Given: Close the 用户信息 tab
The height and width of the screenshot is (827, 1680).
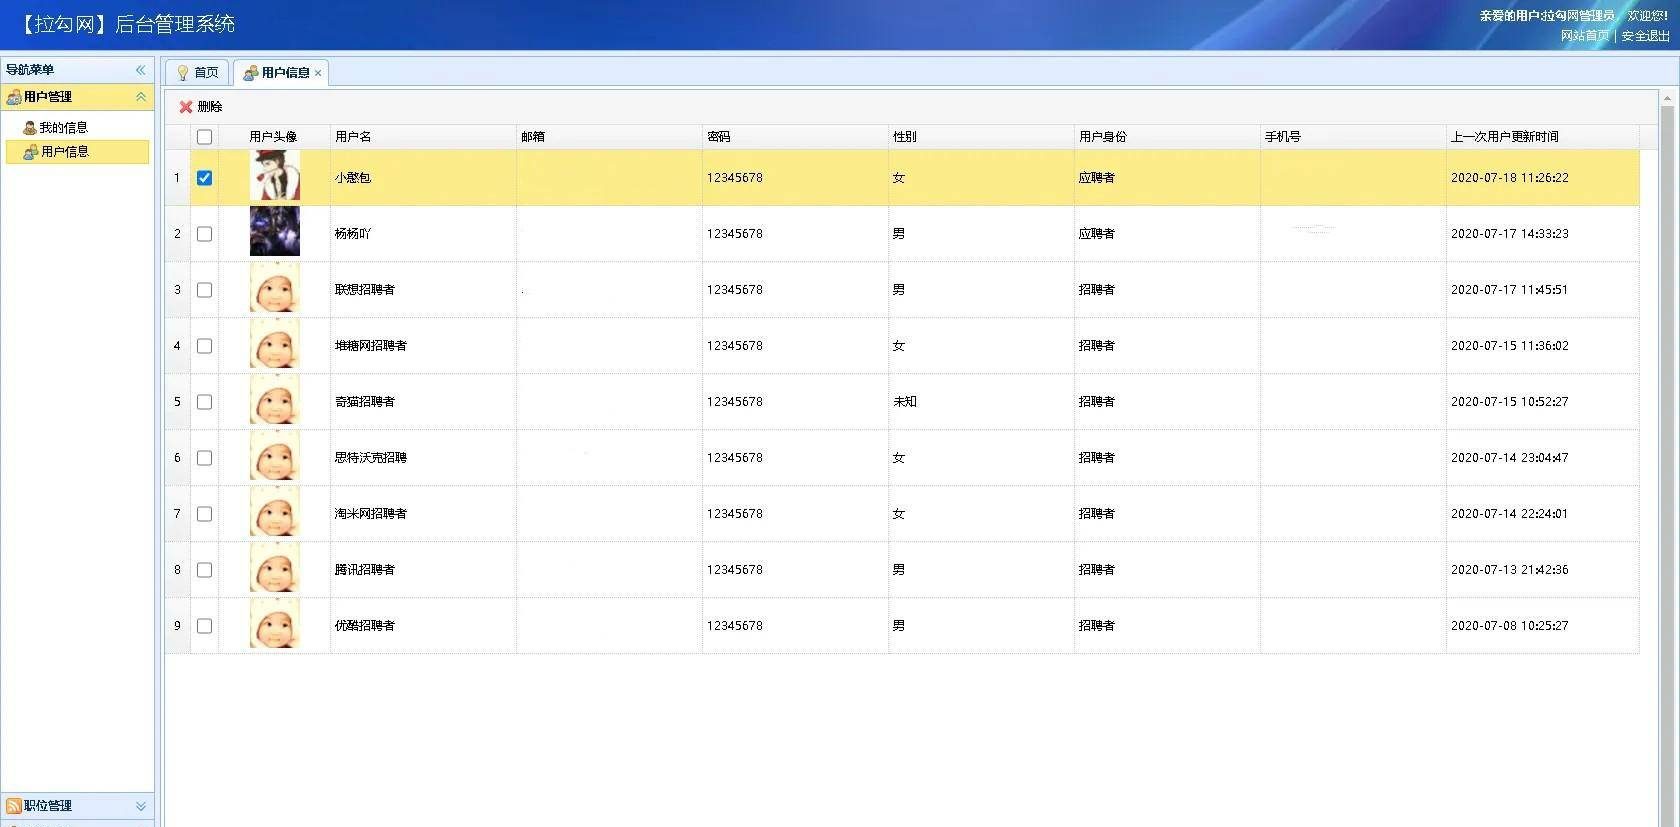Looking at the screenshot, I should click(318, 73).
